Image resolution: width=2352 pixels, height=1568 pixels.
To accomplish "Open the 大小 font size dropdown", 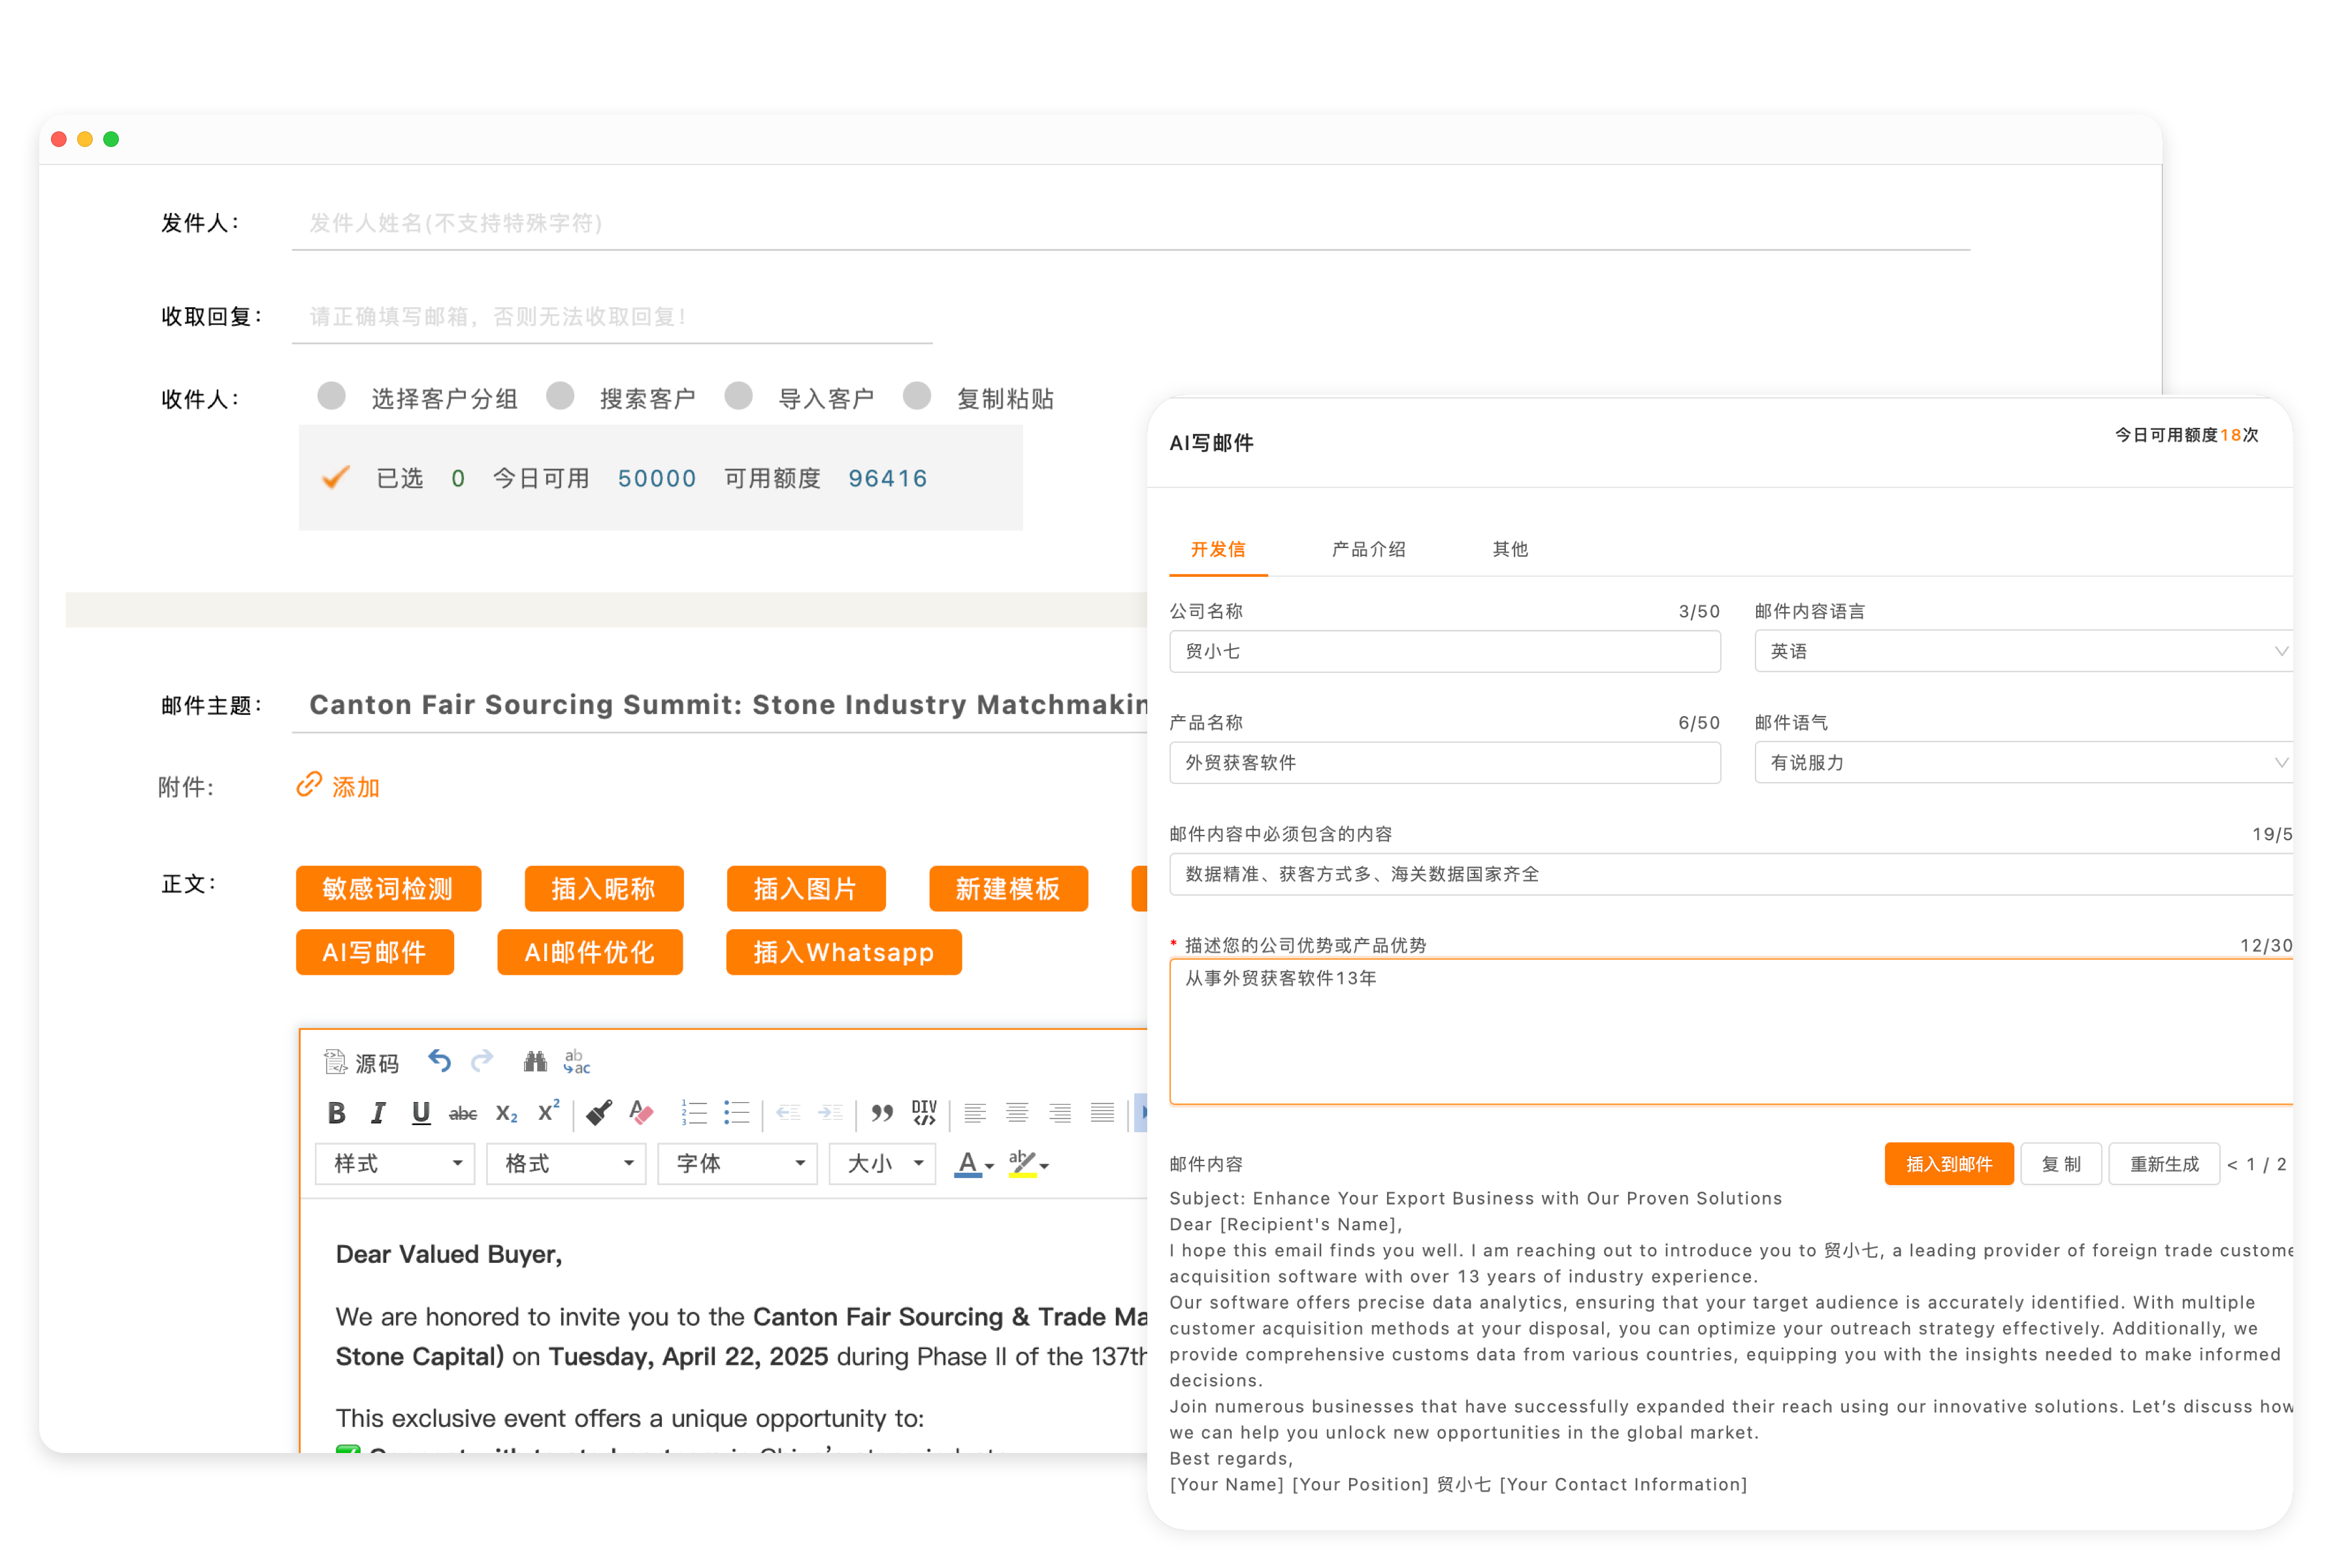I will click(882, 1164).
